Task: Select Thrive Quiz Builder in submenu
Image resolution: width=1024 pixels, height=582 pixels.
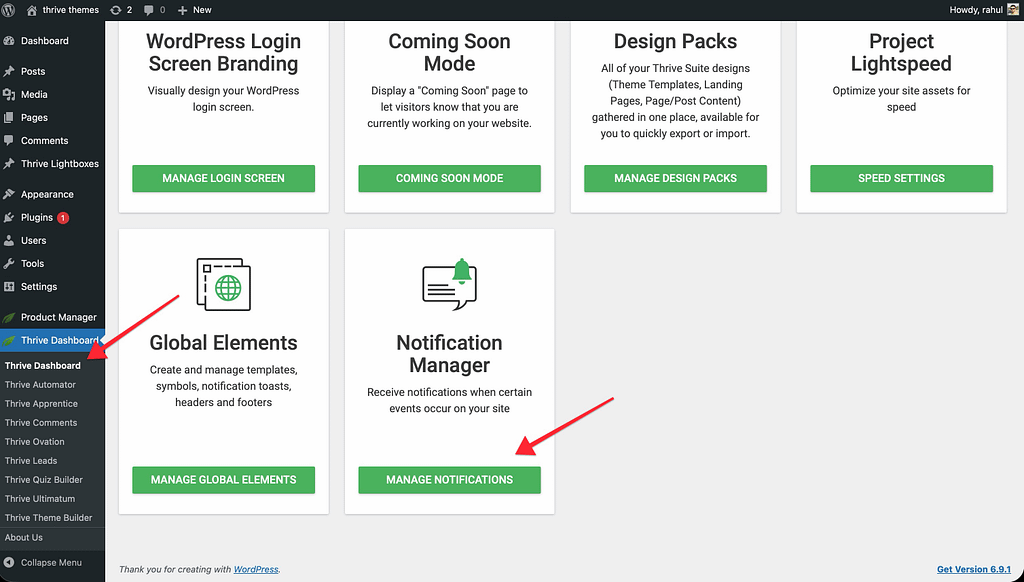Action: coord(44,480)
